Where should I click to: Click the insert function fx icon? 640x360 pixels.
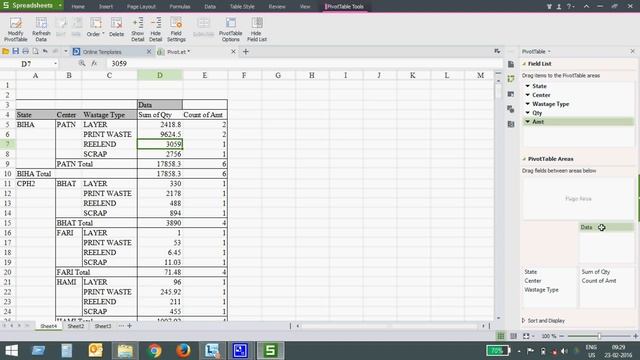[94, 63]
